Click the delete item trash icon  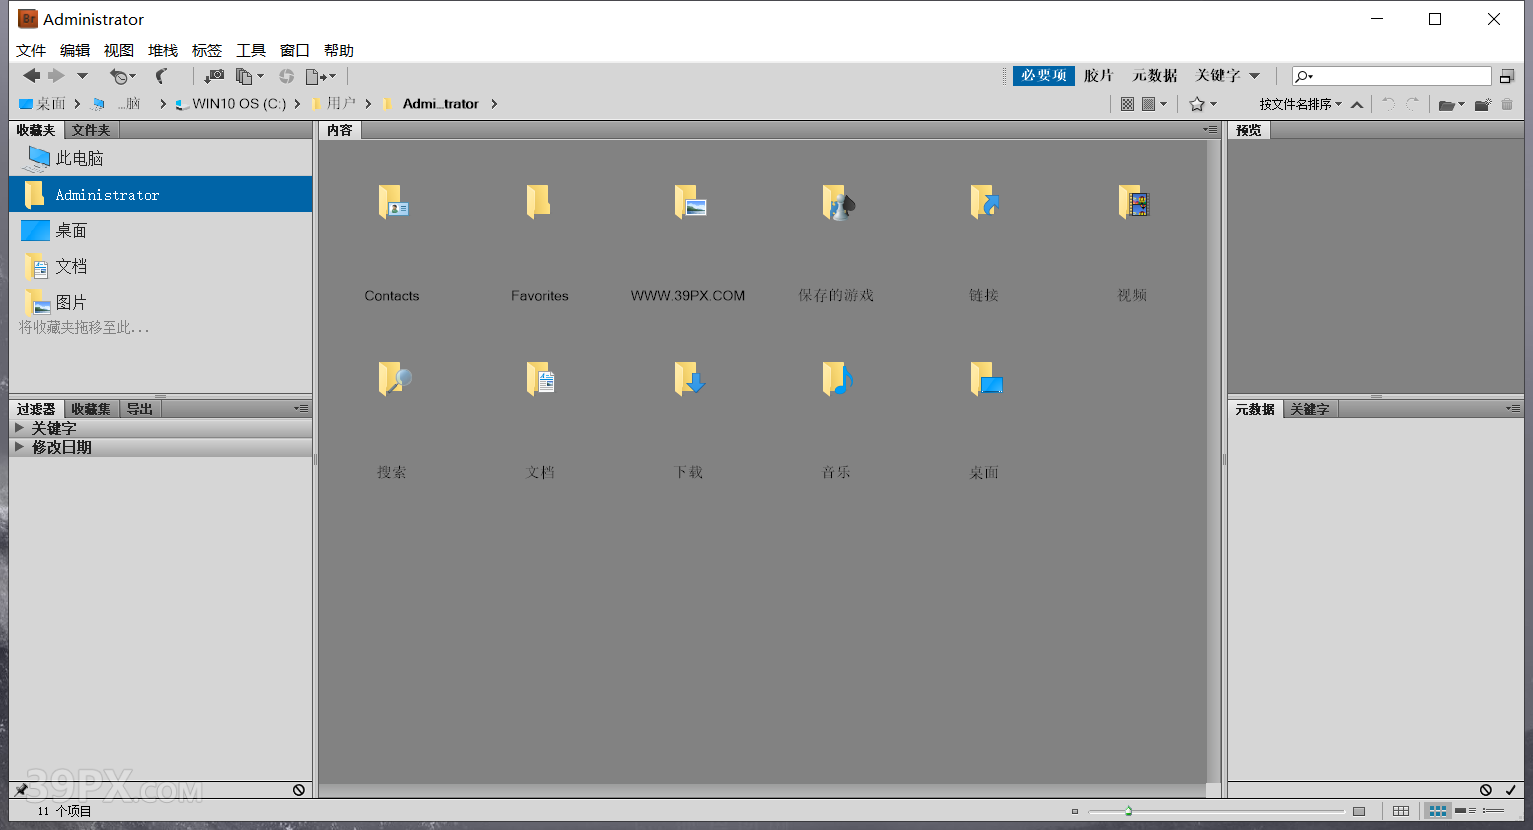pos(1507,104)
